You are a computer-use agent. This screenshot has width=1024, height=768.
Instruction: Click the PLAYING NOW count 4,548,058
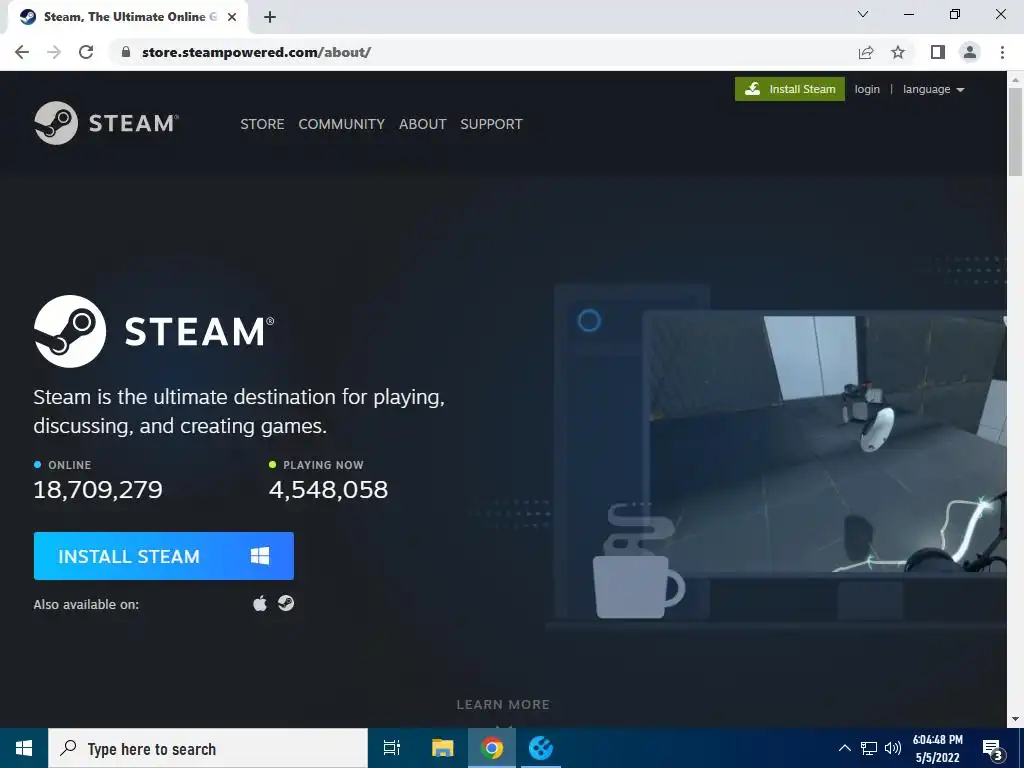pyautogui.click(x=328, y=489)
